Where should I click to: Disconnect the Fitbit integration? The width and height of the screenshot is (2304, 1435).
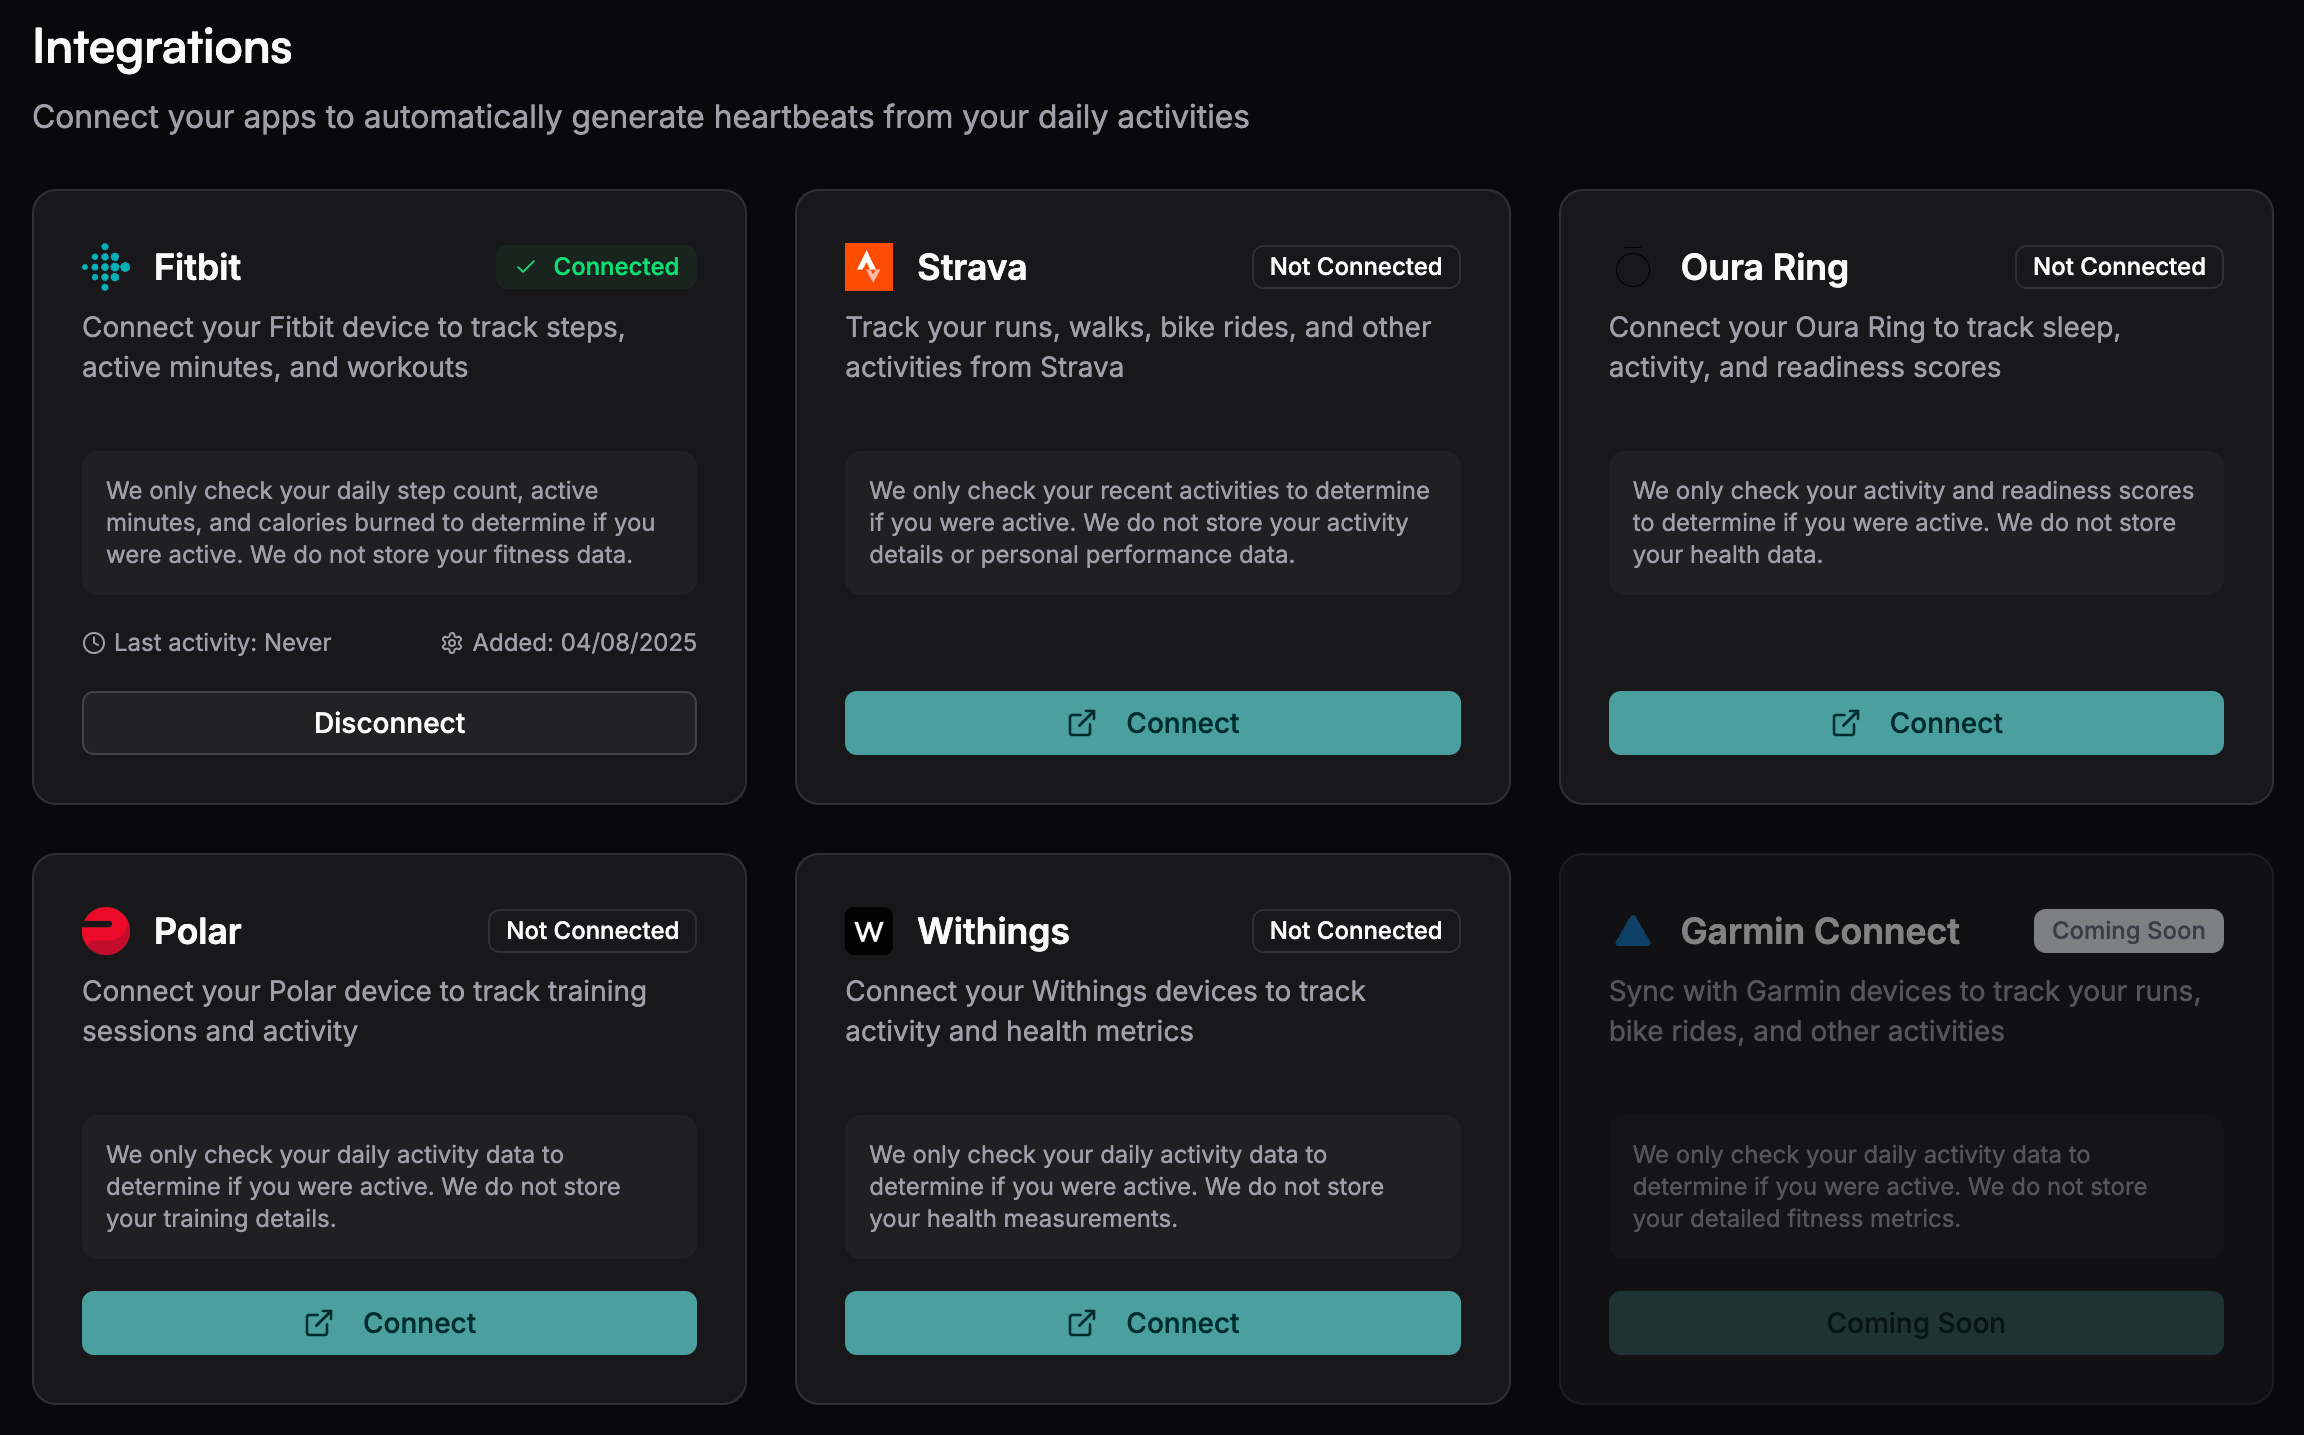[389, 723]
